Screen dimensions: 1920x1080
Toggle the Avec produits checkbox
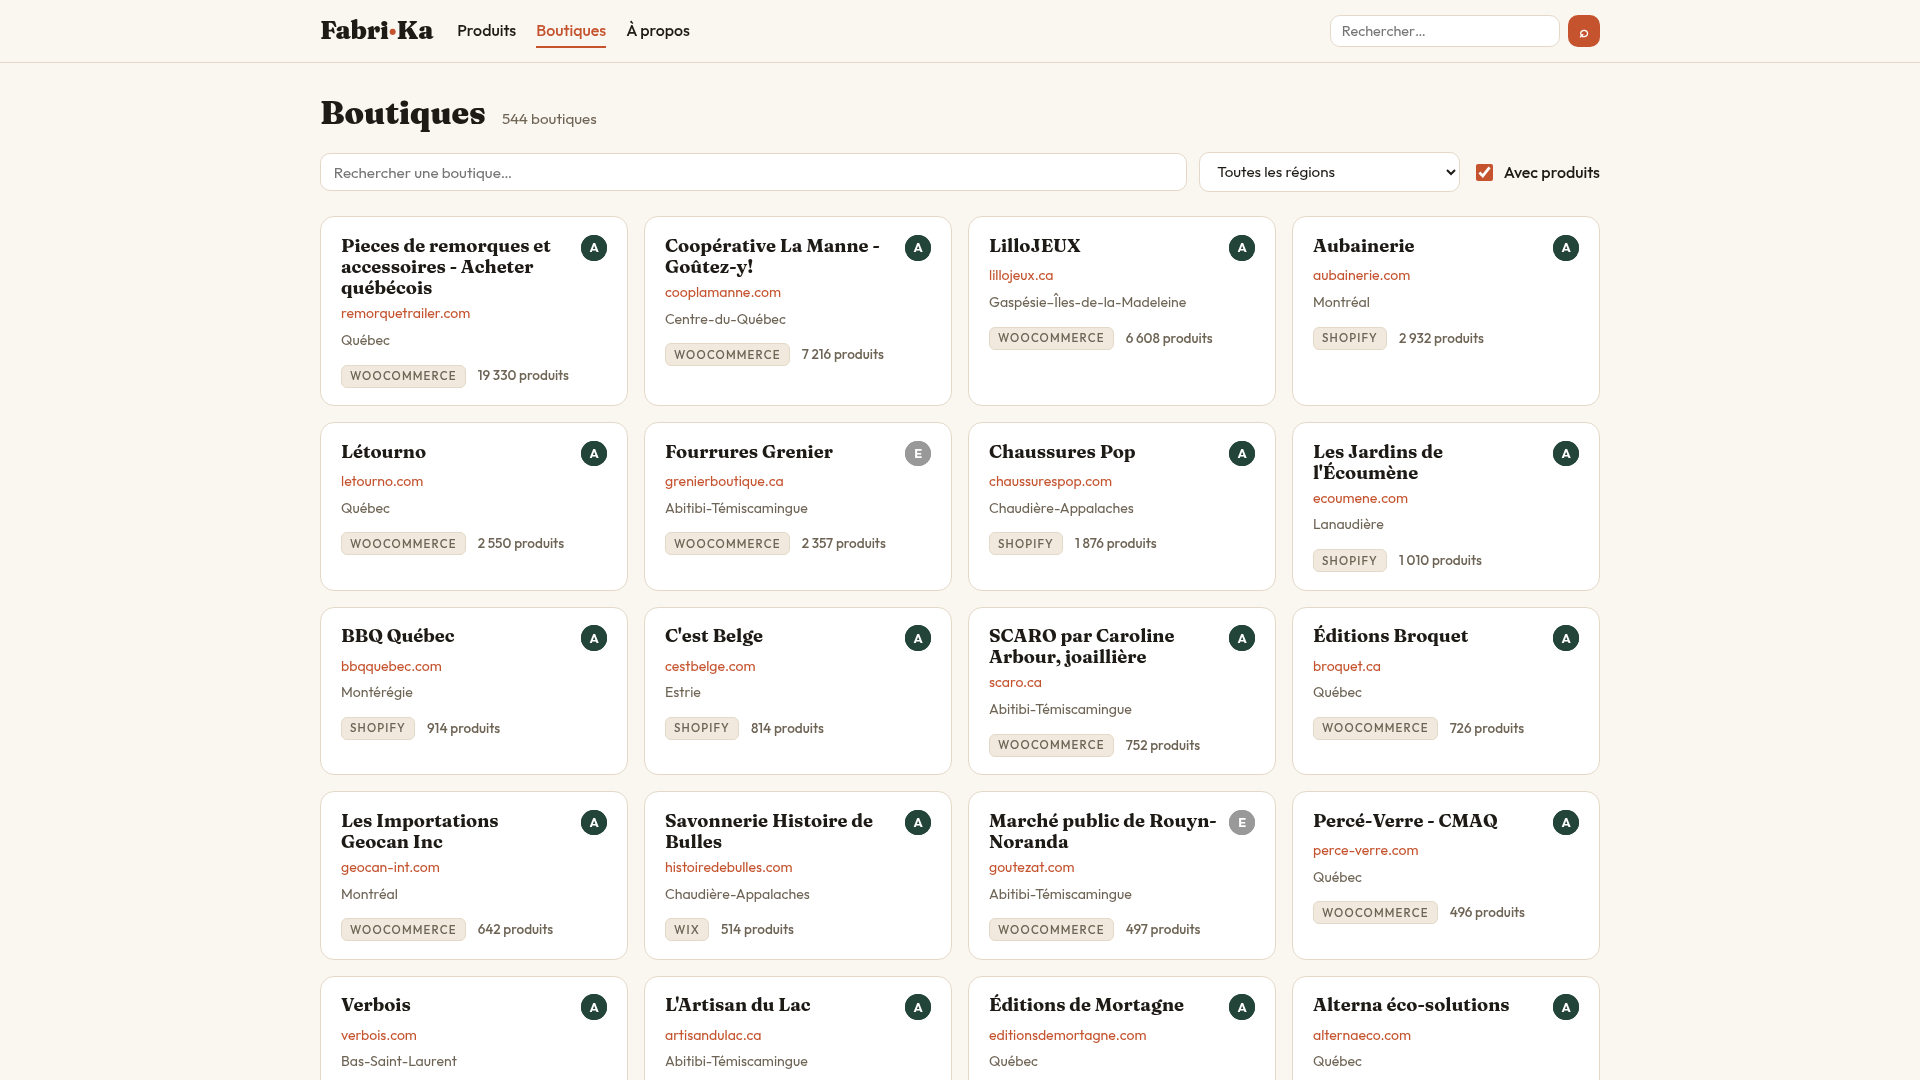(x=1485, y=173)
